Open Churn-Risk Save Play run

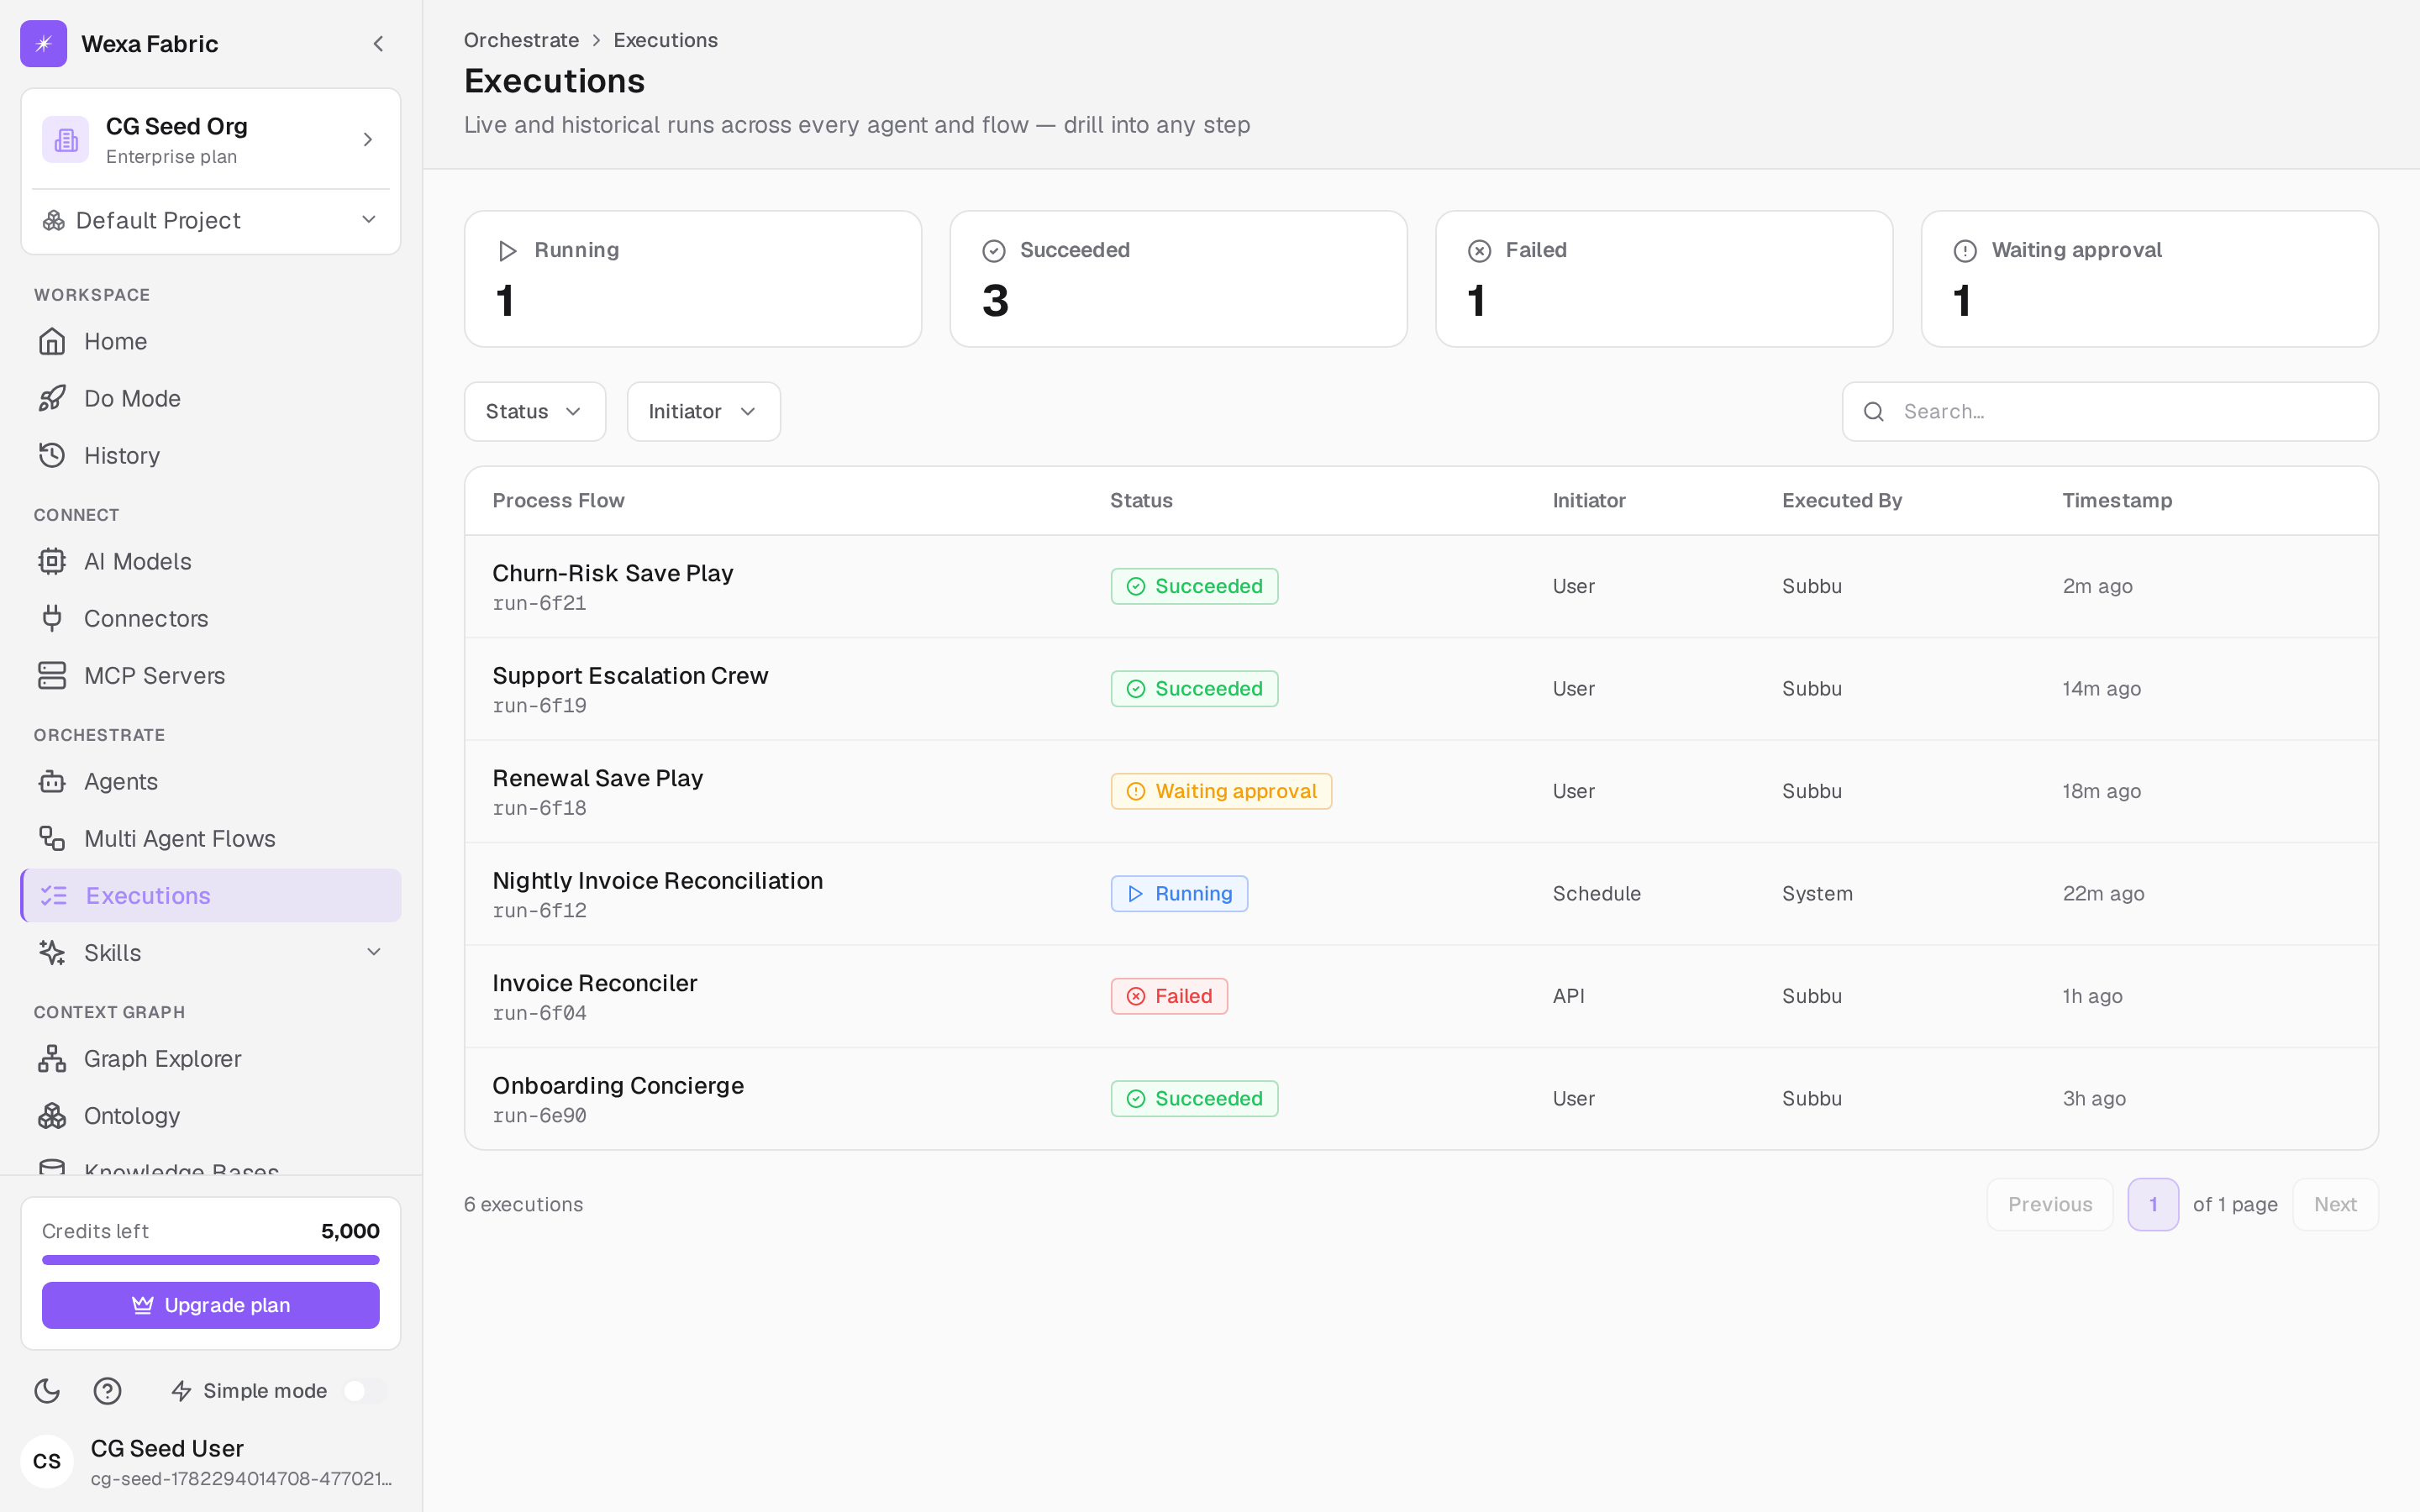(x=1421, y=587)
